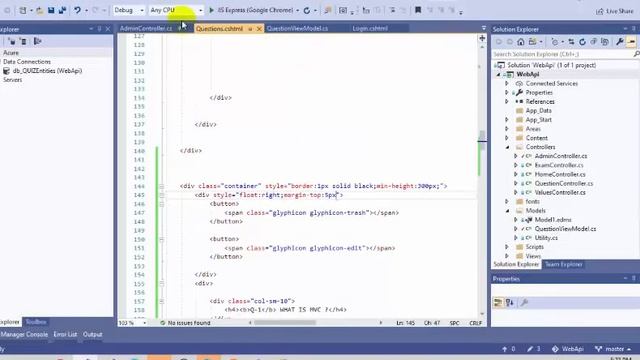Open the IIS Express target dropdown arrow
Viewport: 640px width, 360px height.
tap(298, 11)
